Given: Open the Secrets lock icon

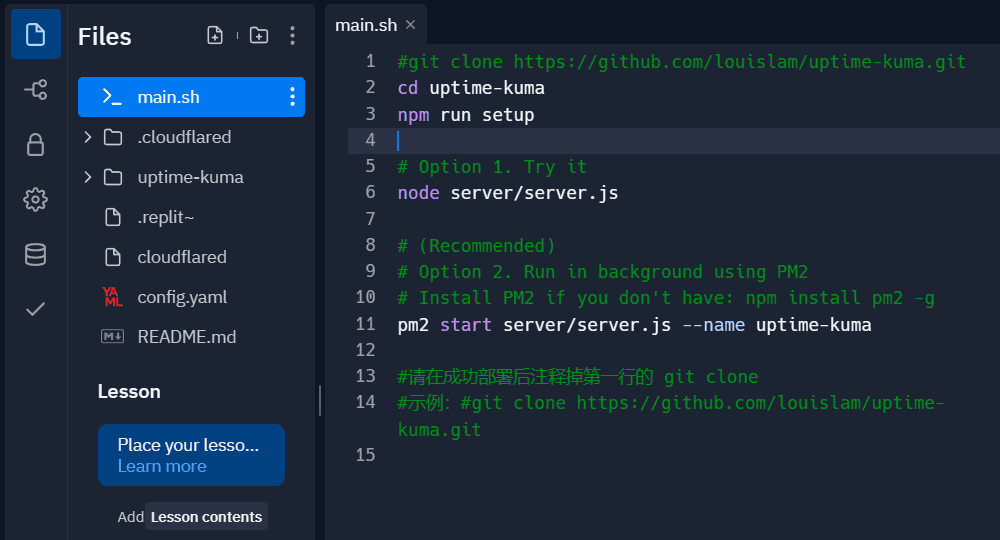Looking at the screenshot, I should click(35, 145).
